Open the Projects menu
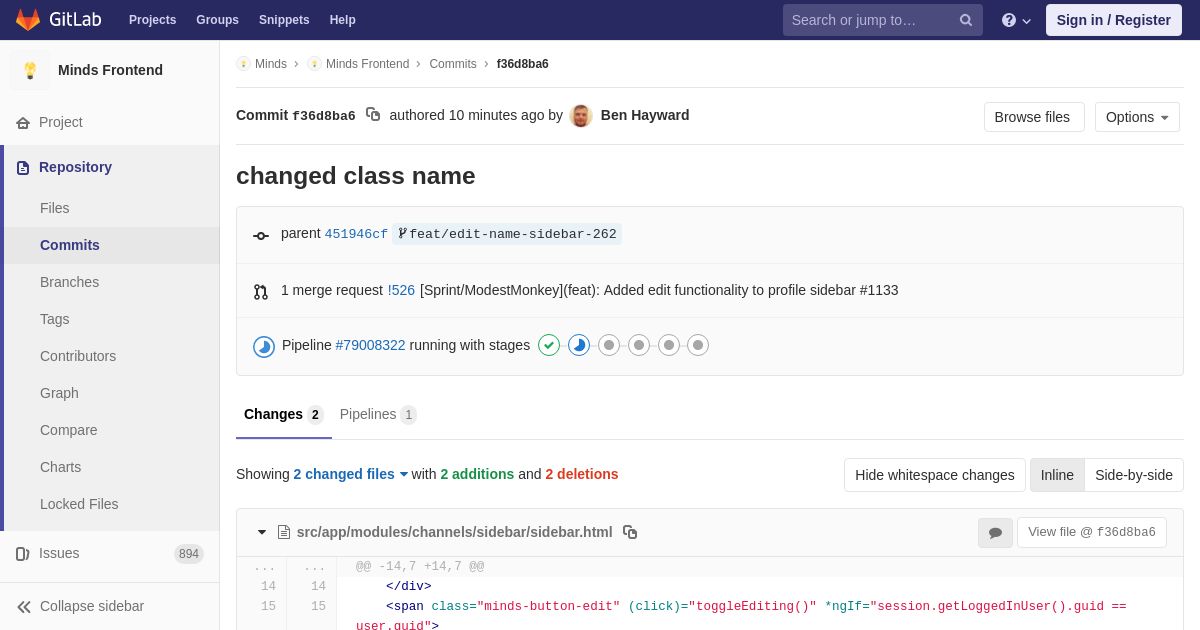The width and height of the screenshot is (1200, 630). pos(152,20)
